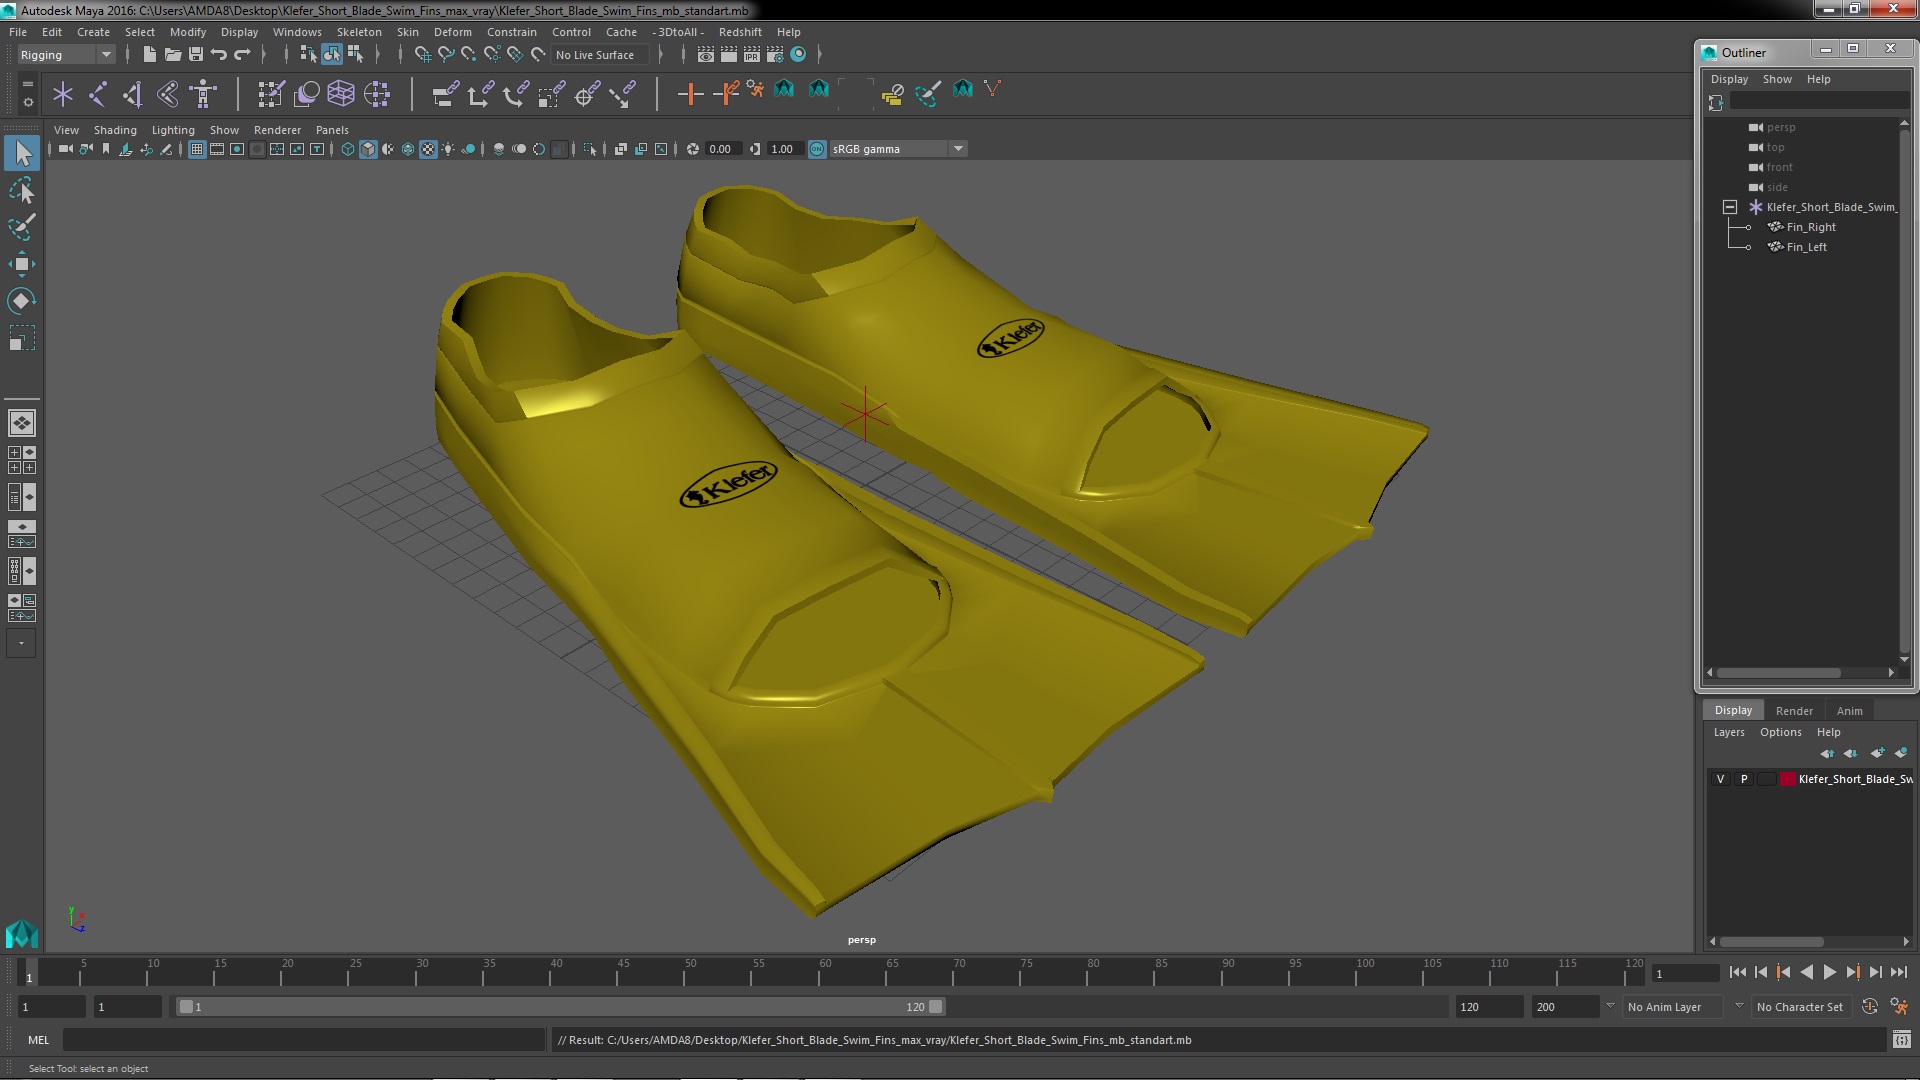1920x1080 pixels.
Task: Open the sRGB gamma view transform dropdown
Action: pyautogui.click(x=958, y=149)
